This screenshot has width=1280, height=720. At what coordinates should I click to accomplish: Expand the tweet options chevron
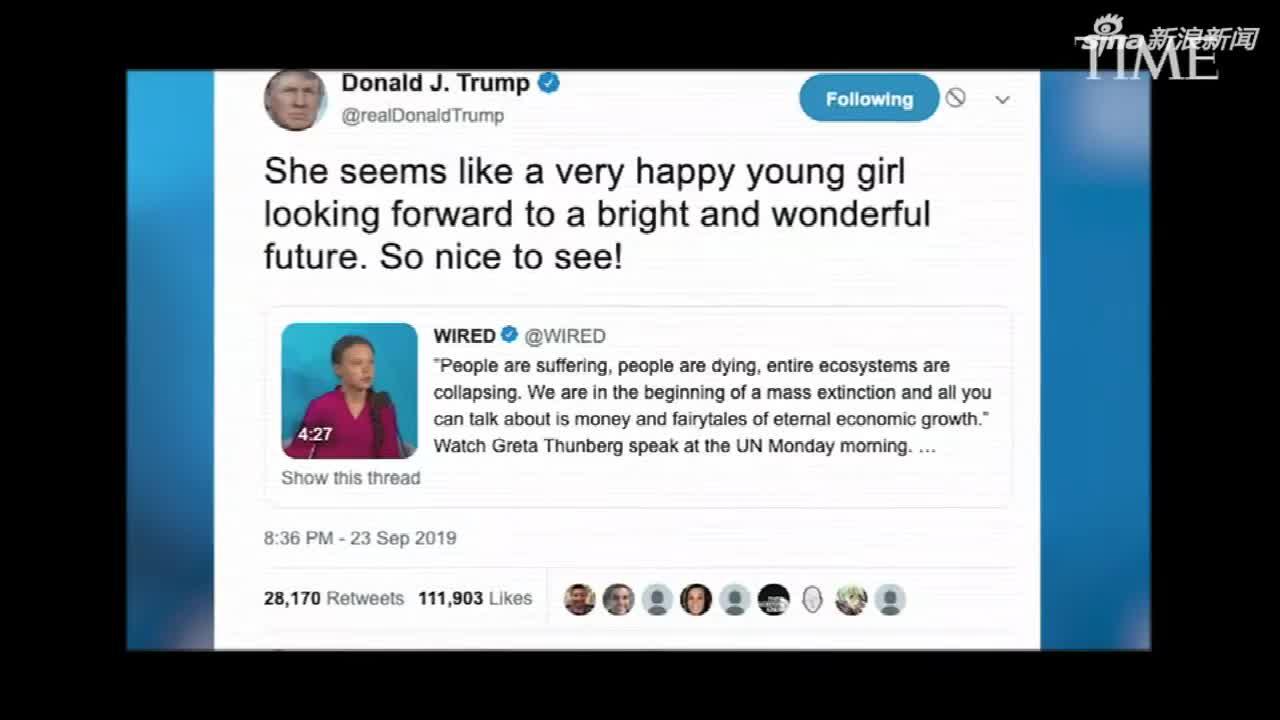[1002, 99]
